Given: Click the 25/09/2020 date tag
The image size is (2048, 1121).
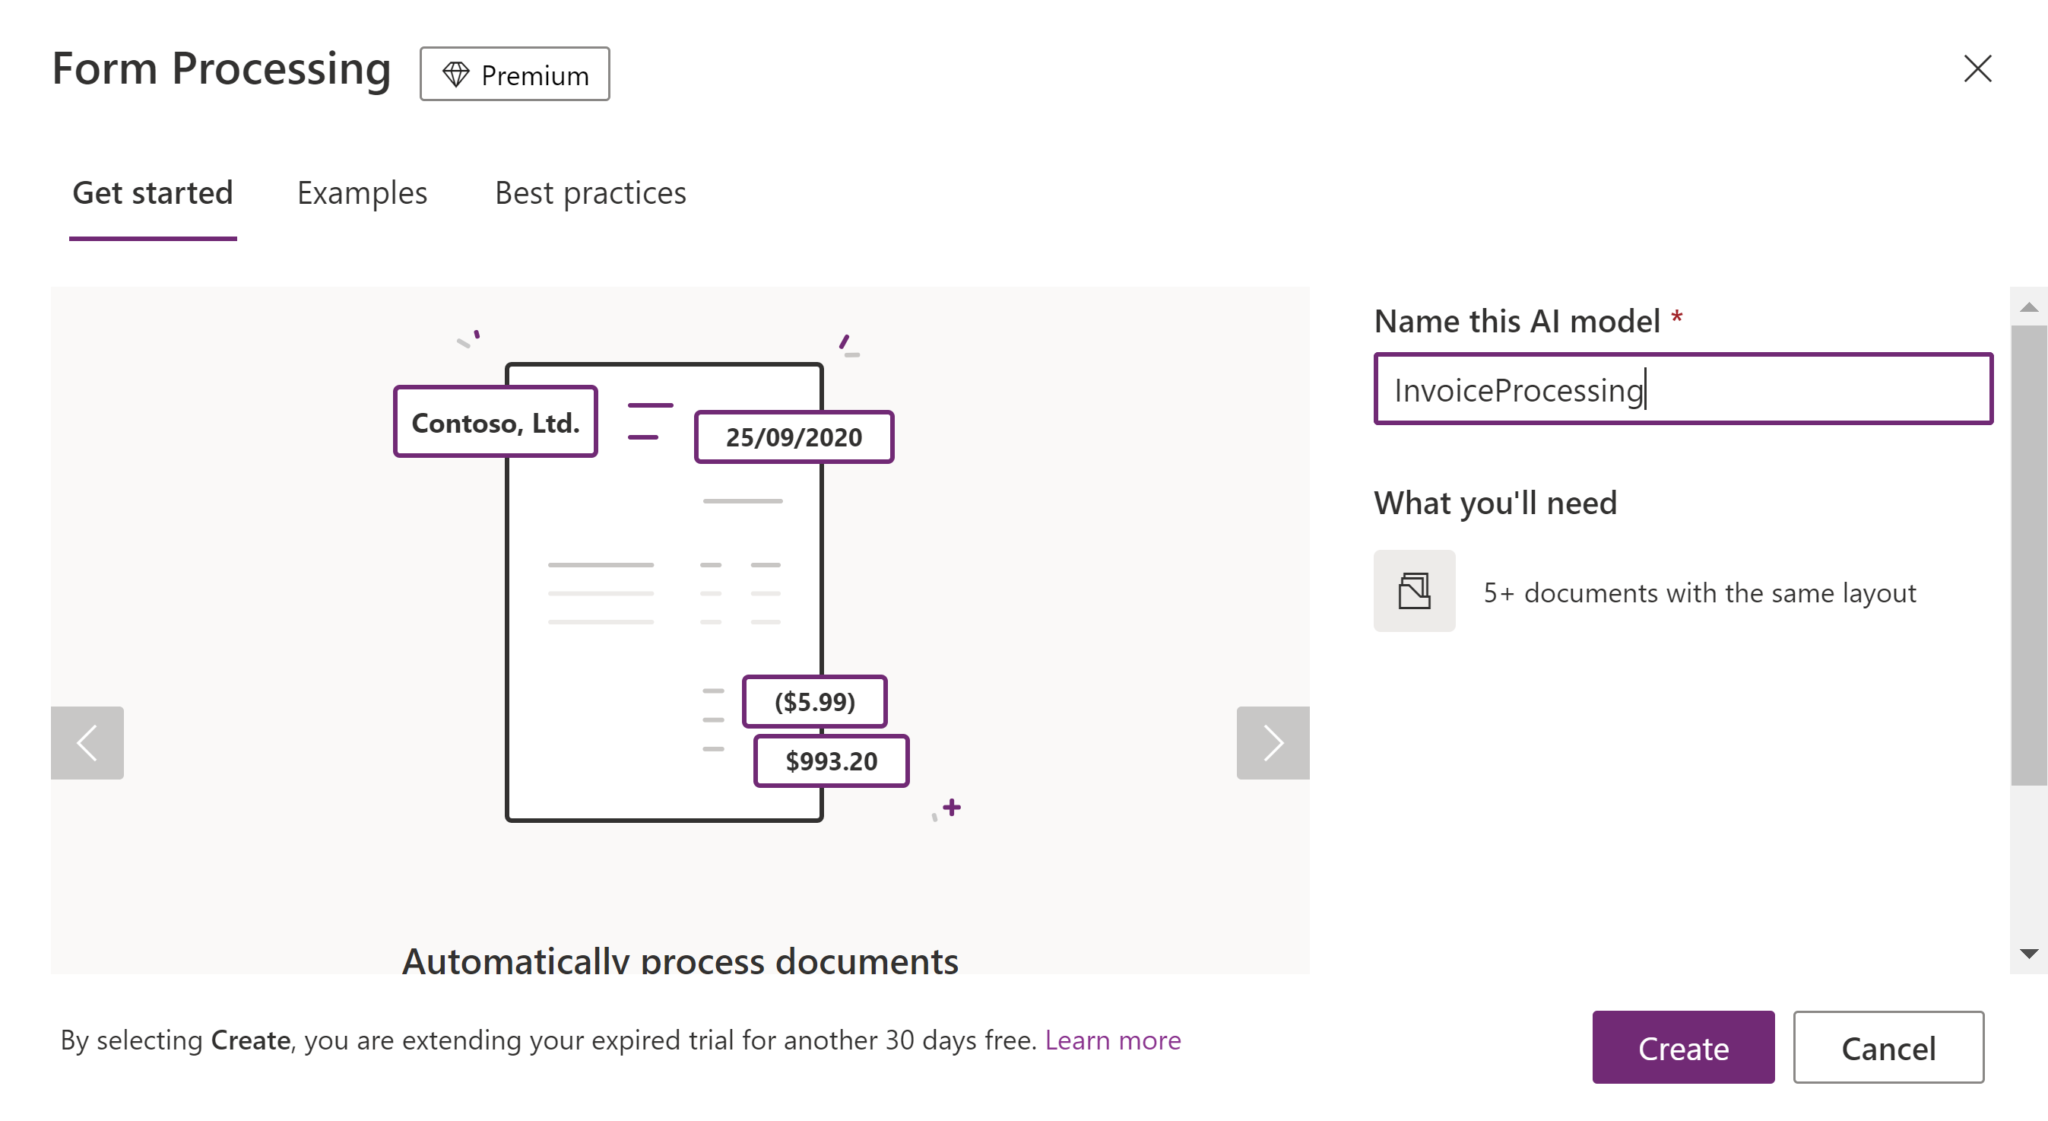Looking at the screenshot, I should tap(794, 437).
